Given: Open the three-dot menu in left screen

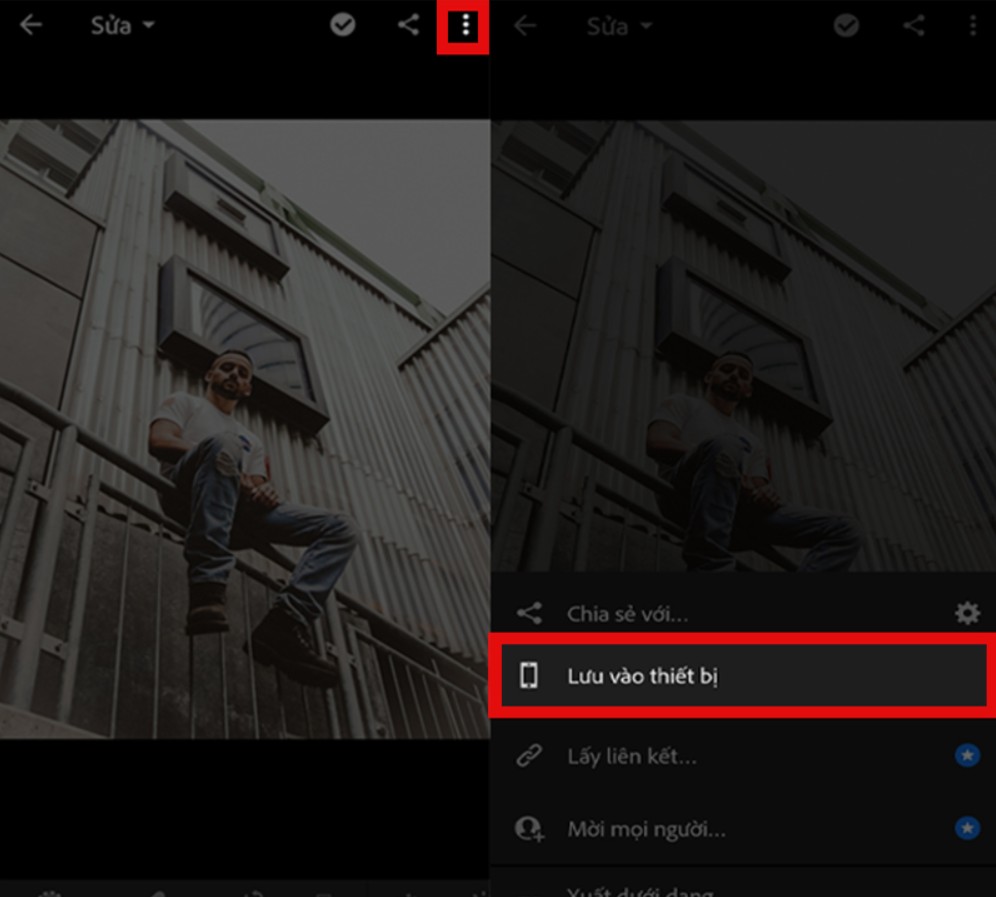Looking at the screenshot, I should (x=464, y=26).
